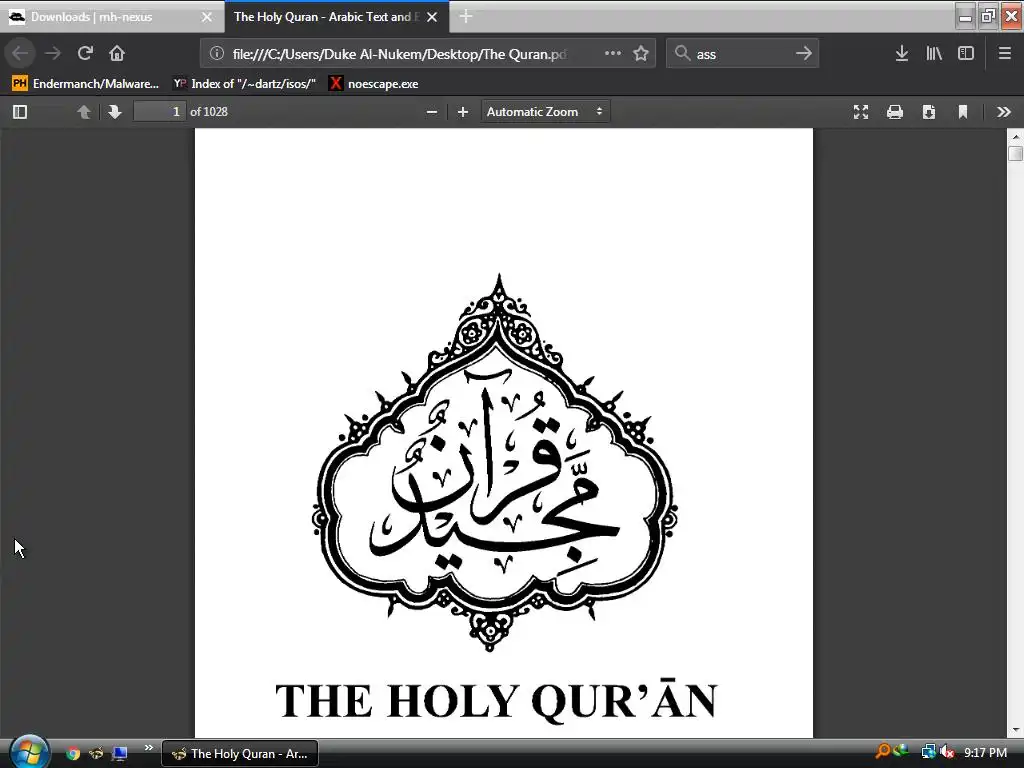Click the muted volume tray icon
Image resolution: width=1024 pixels, height=768 pixels.
pos(947,752)
